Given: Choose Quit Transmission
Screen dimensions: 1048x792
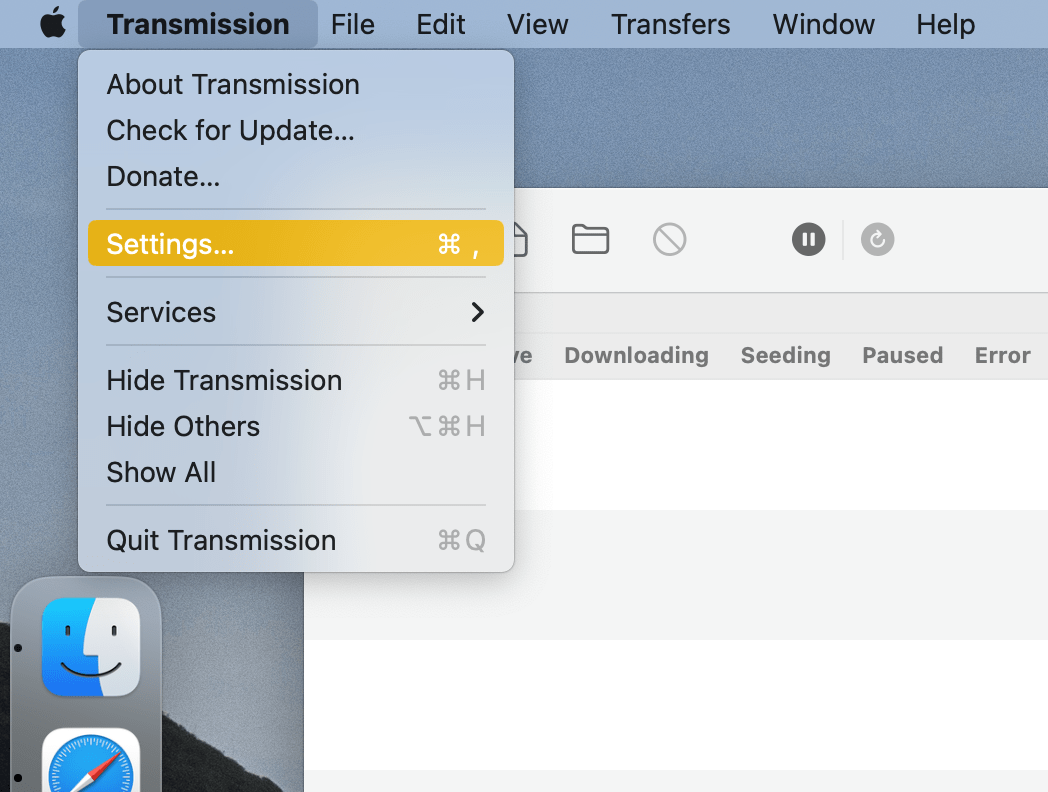Looking at the screenshot, I should pyautogui.click(x=221, y=540).
